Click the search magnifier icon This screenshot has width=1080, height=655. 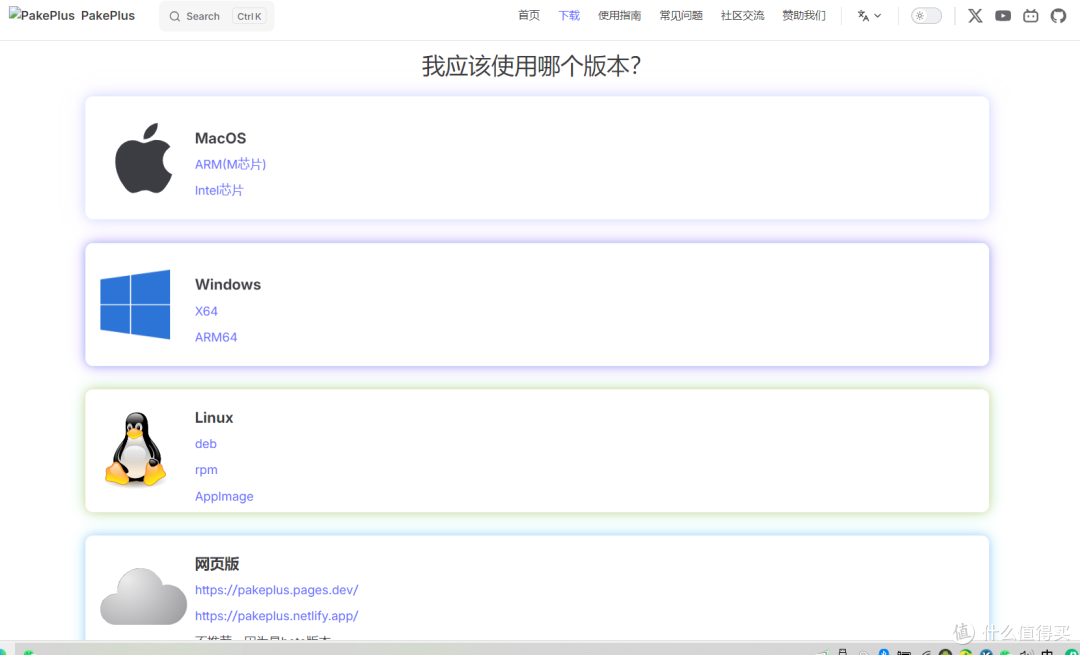point(175,17)
